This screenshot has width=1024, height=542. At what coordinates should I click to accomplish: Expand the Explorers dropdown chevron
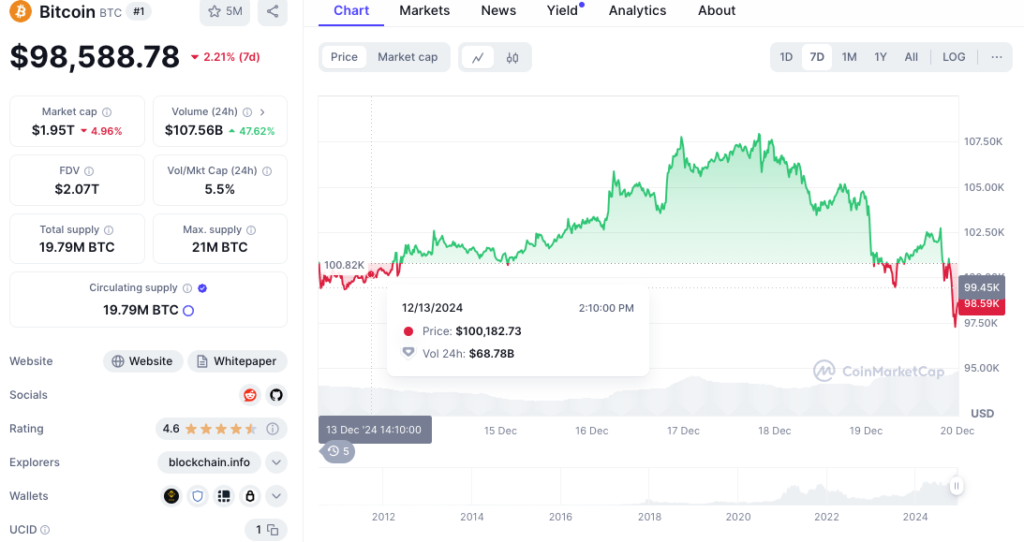point(276,462)
